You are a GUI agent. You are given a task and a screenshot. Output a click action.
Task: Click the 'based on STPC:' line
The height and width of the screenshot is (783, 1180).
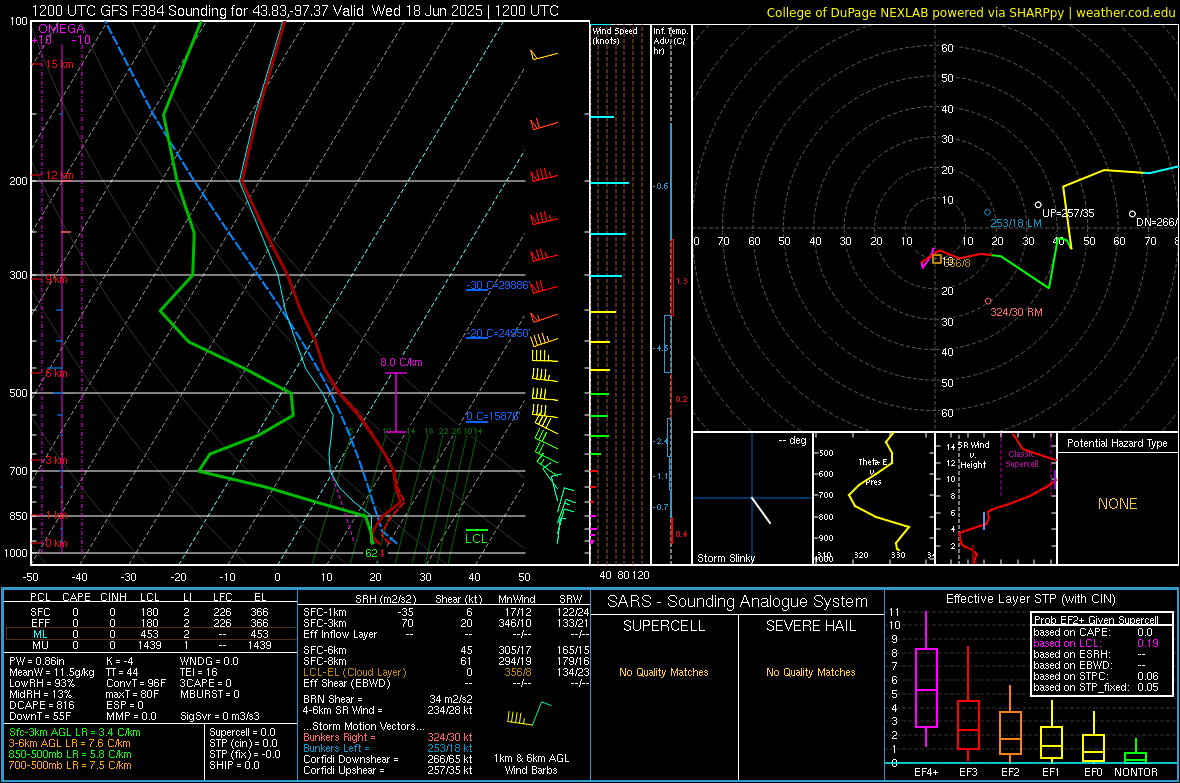coord(1096,676)
